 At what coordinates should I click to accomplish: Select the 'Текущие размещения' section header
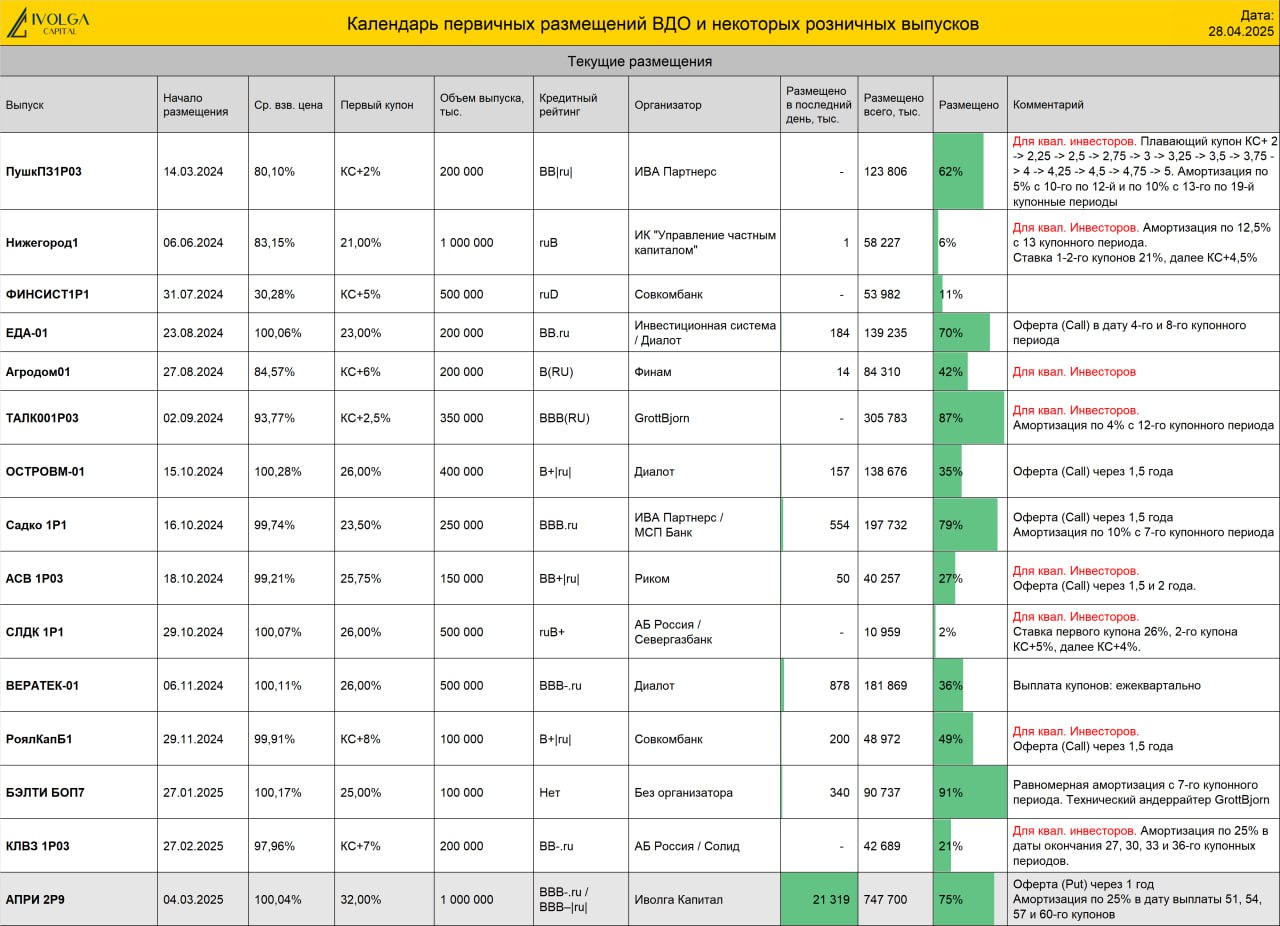[x=639, y=61]
